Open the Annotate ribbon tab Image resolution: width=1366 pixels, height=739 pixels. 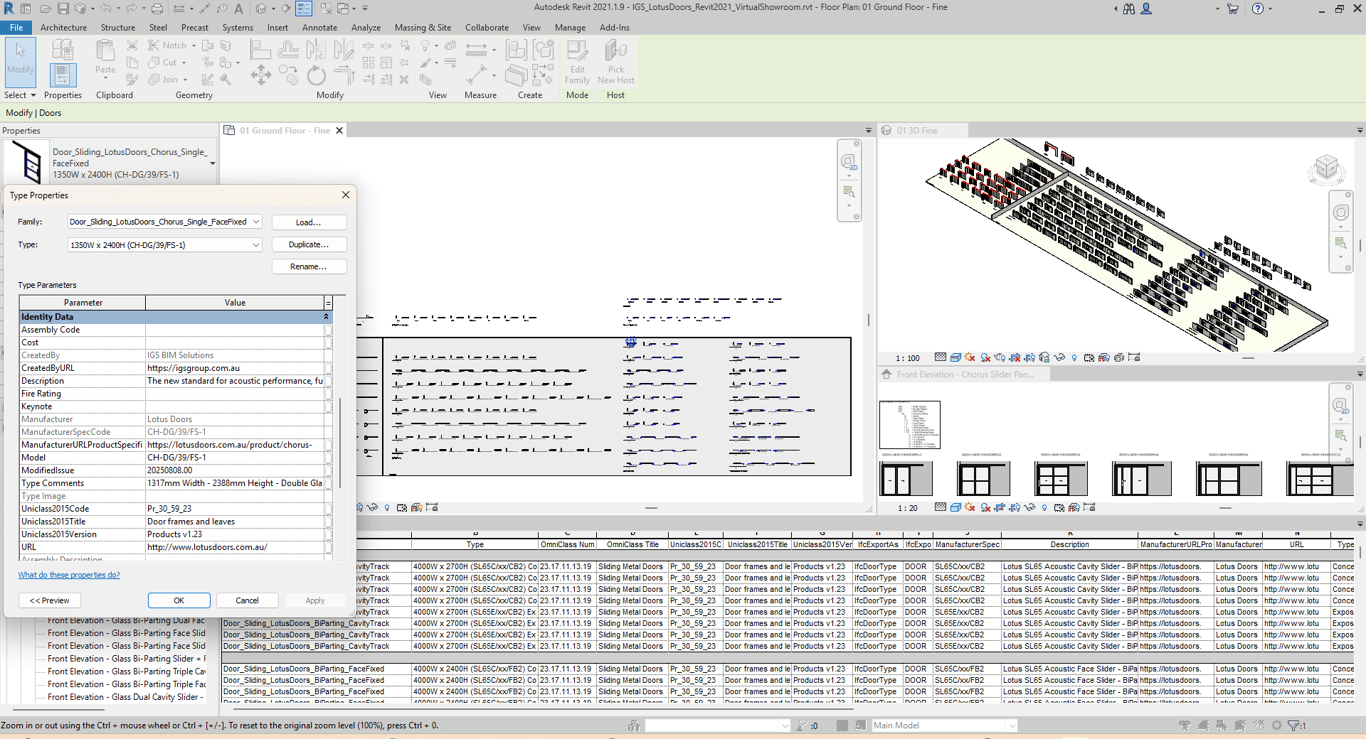(319, 28)
